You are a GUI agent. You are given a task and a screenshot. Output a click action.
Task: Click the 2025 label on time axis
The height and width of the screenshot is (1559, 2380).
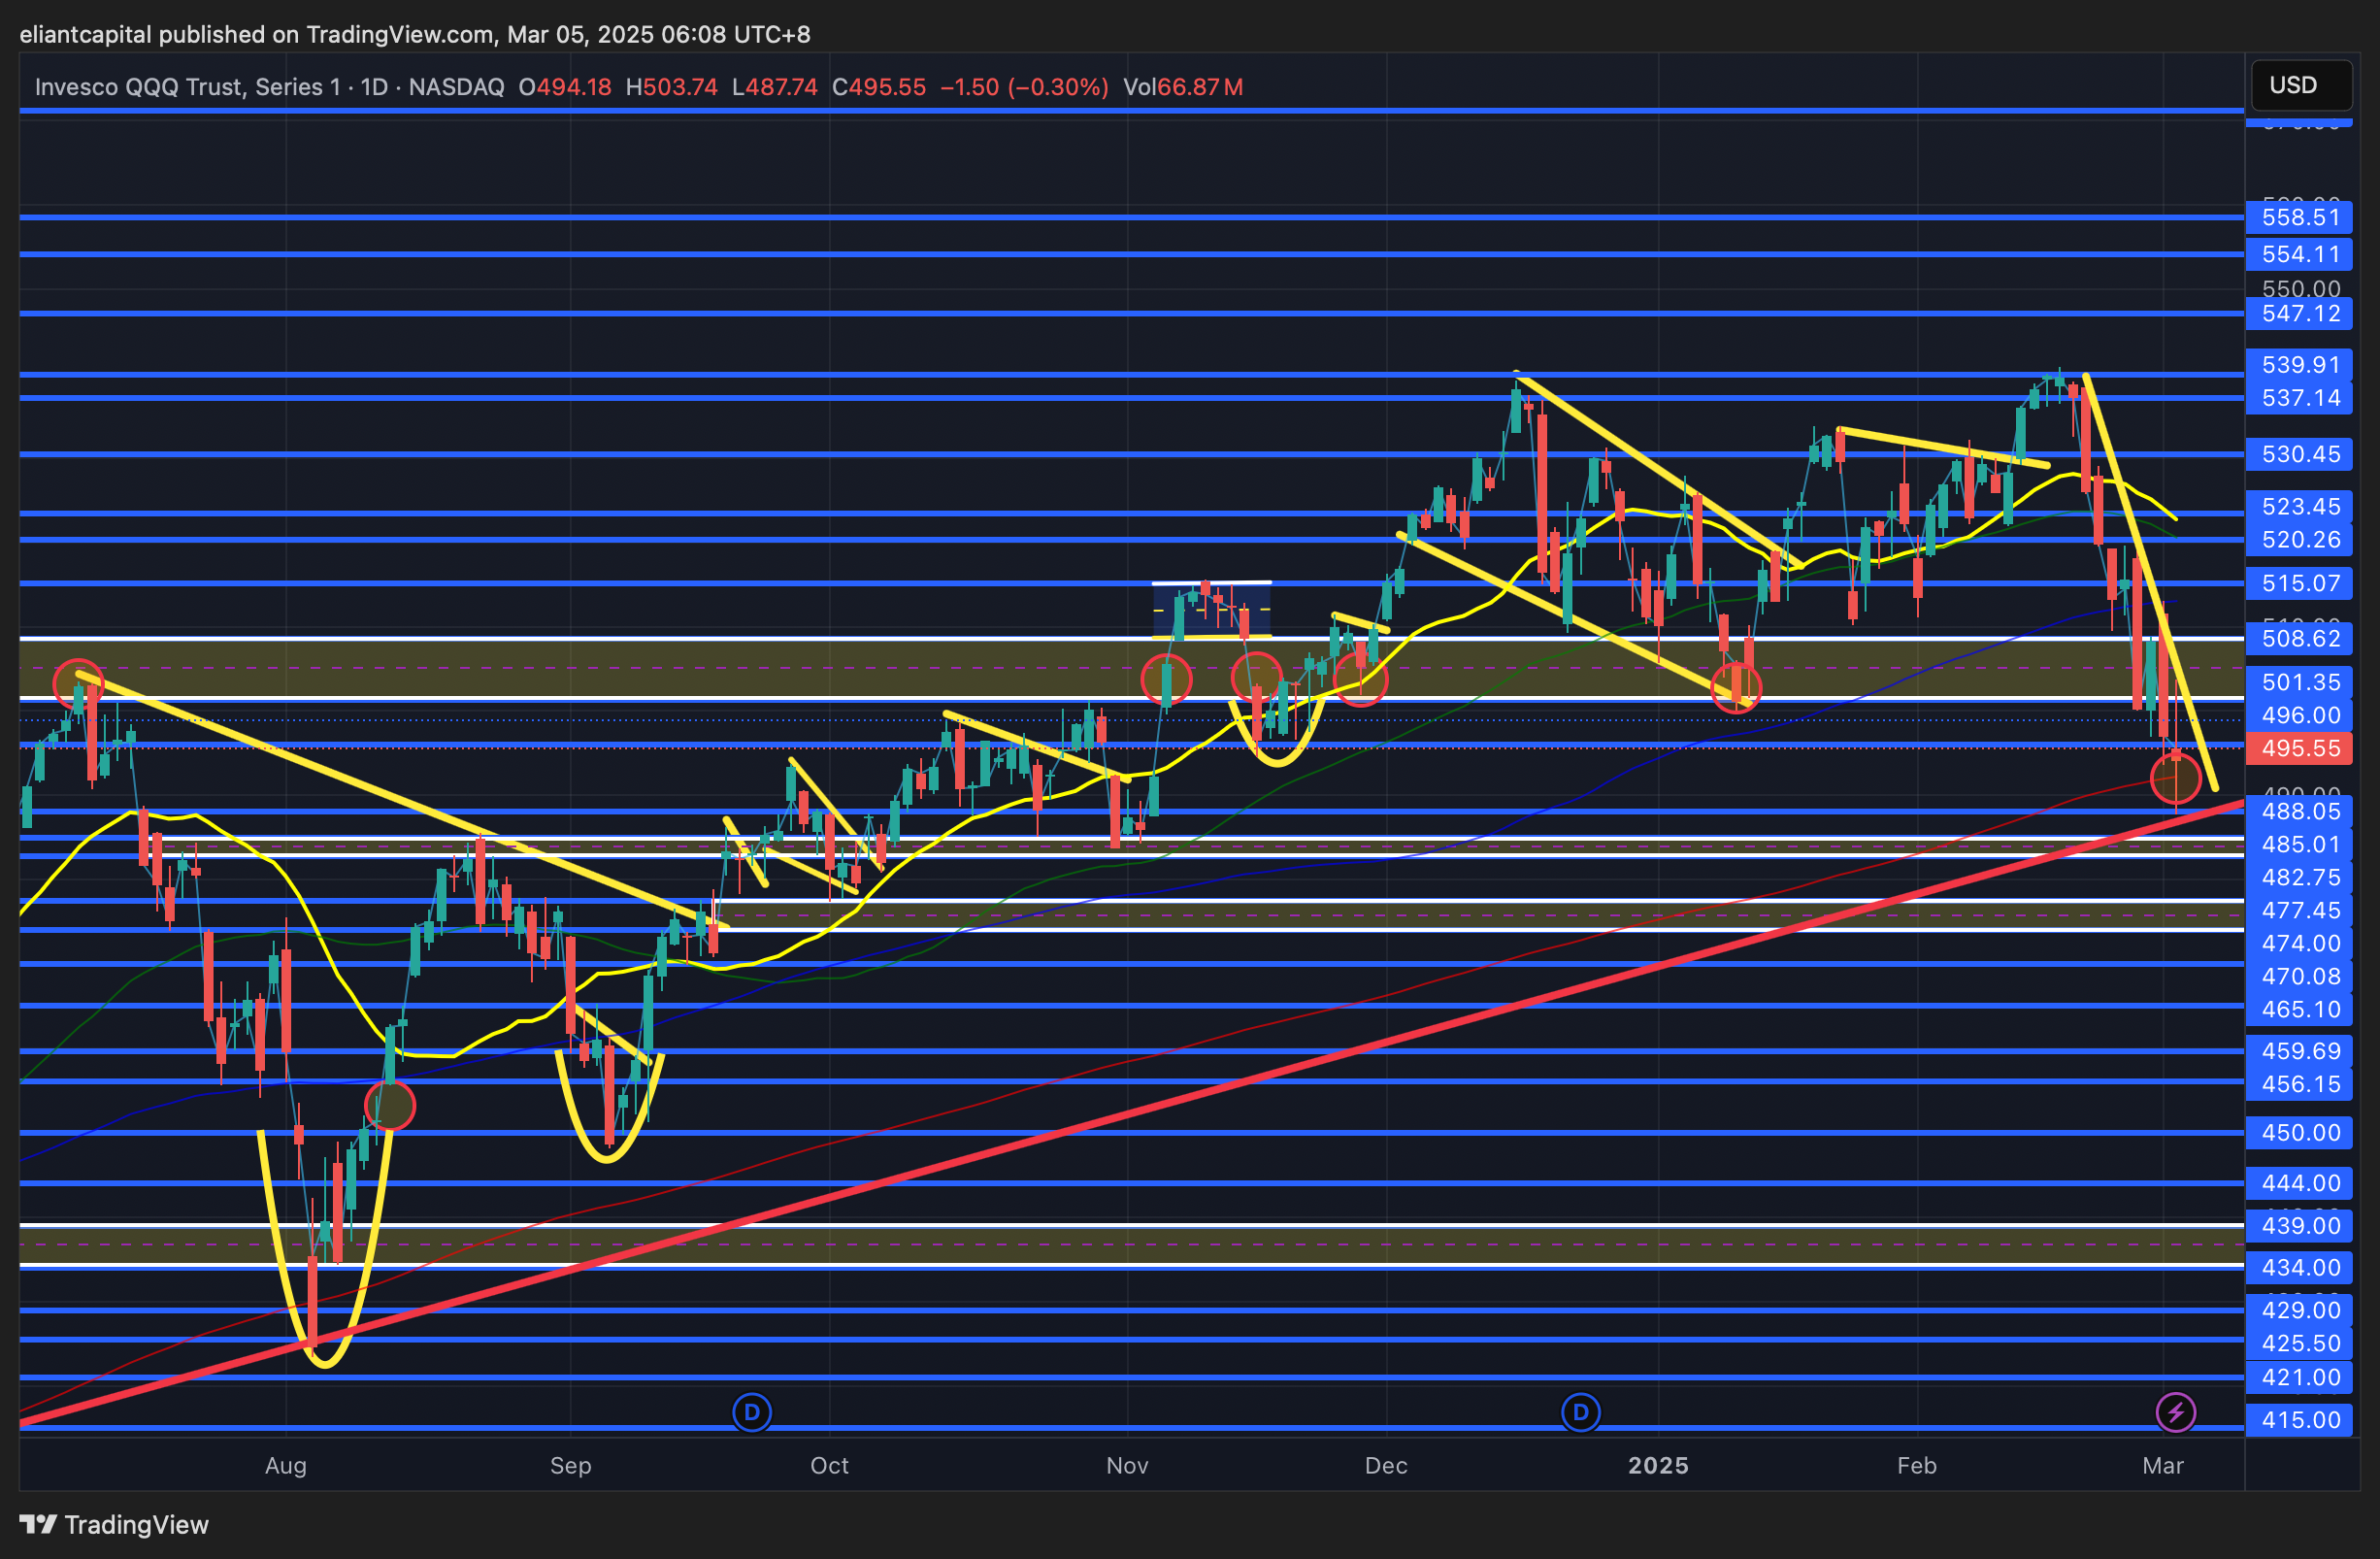(x=1658, y=1465)
